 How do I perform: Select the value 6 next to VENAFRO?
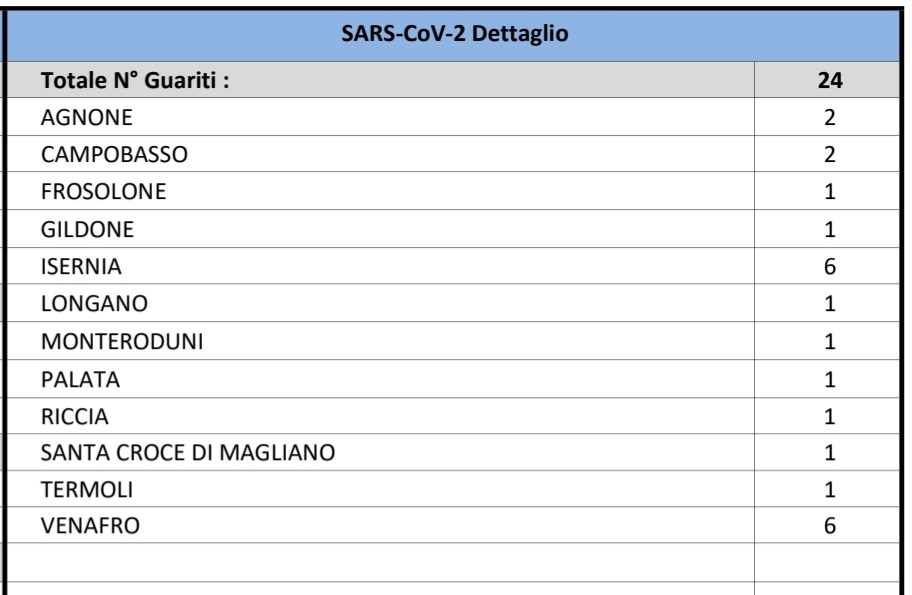[829, 526]
